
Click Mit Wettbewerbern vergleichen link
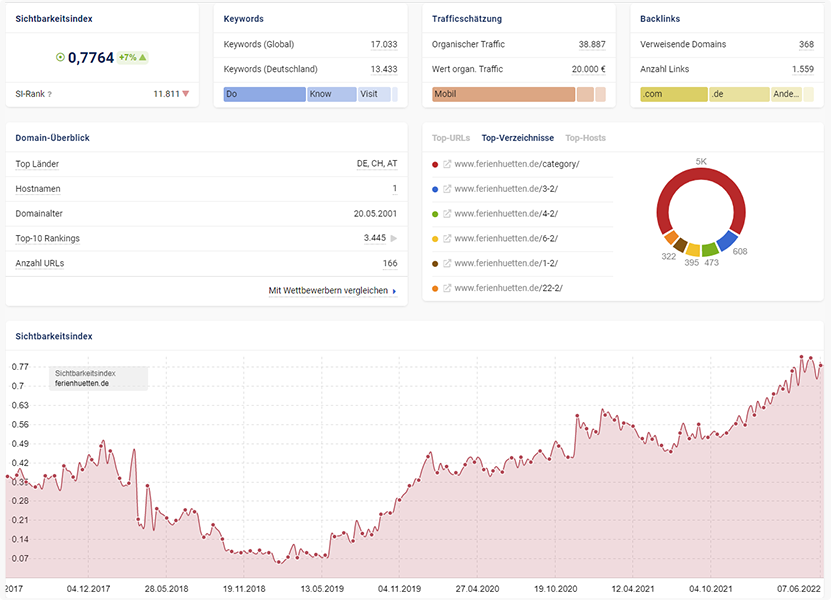[332, 291]
